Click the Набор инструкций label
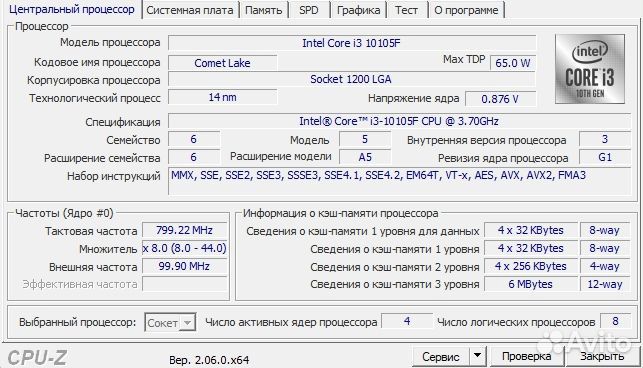Viewport: 643px width, 368px height. (x=114, y=176)
